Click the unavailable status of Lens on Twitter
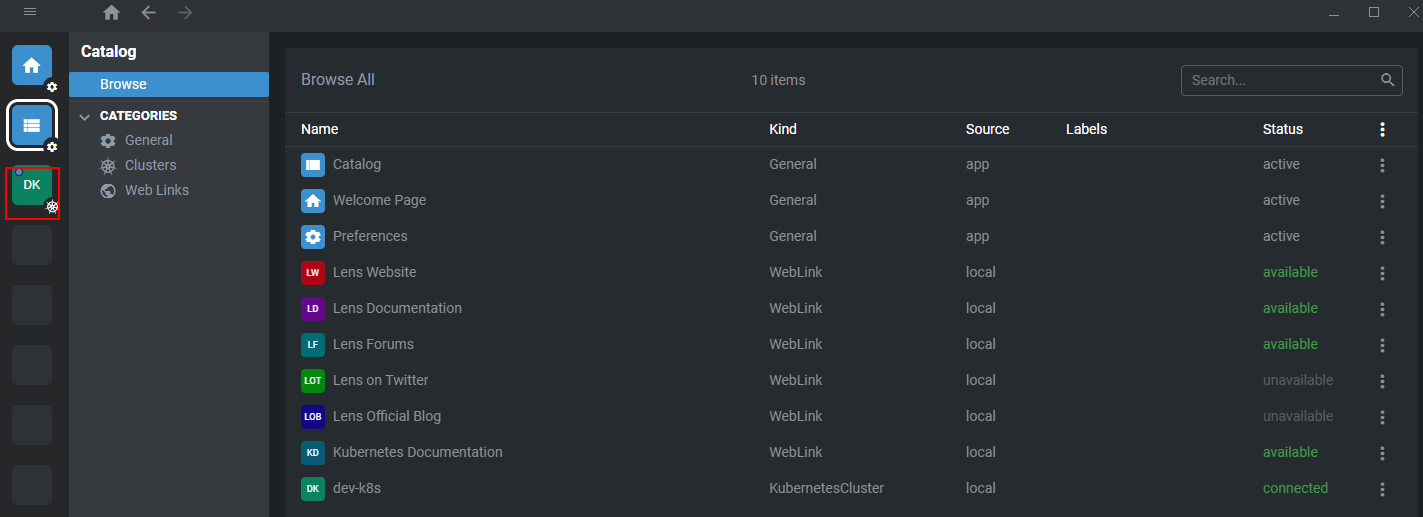 pos(1298,380)
